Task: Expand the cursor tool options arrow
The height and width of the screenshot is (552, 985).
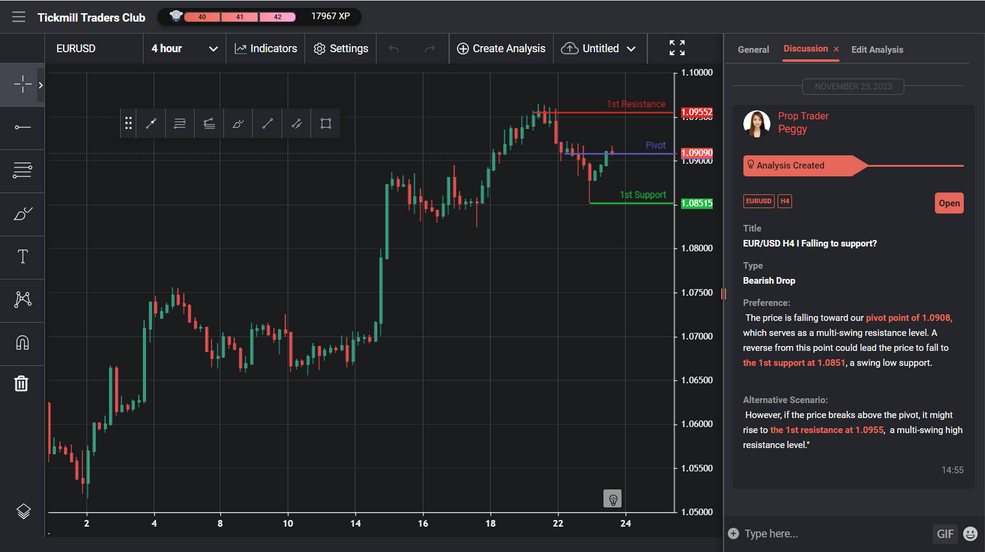Action: pyautogui.click(x=41, y=85)
